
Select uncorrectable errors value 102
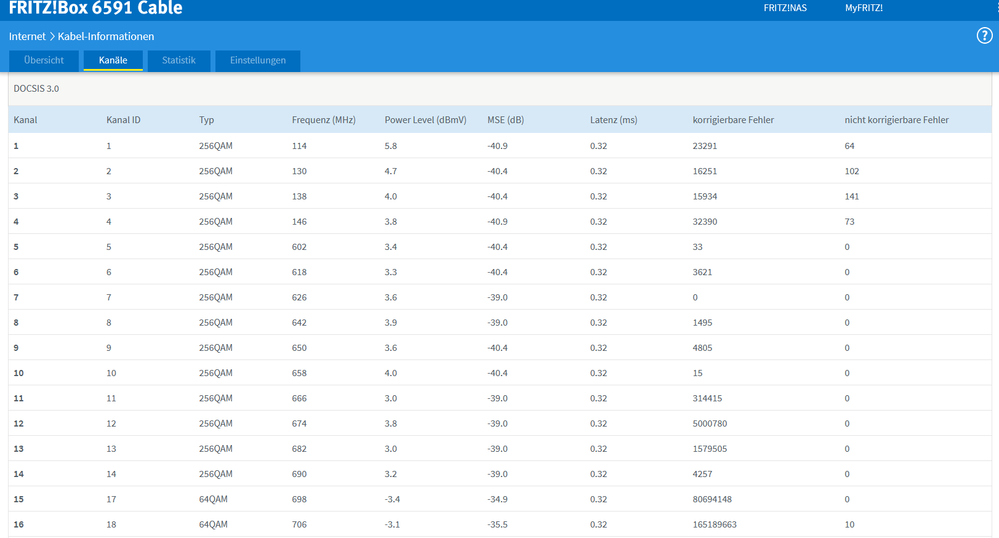tap(852, 171)
